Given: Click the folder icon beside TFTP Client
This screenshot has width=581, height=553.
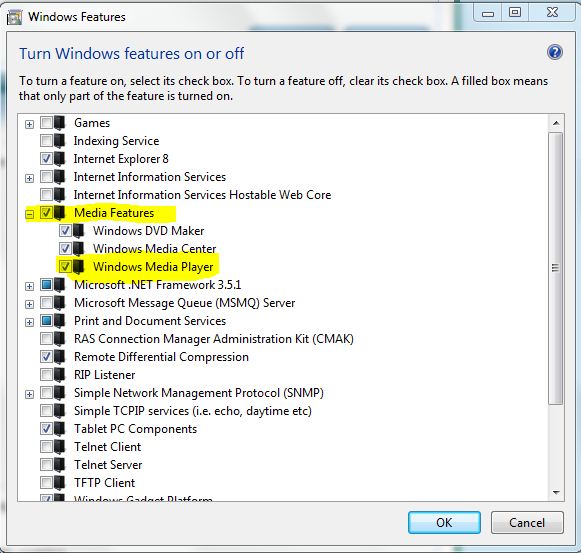Looking at the screenshot, I should (60, 483).
